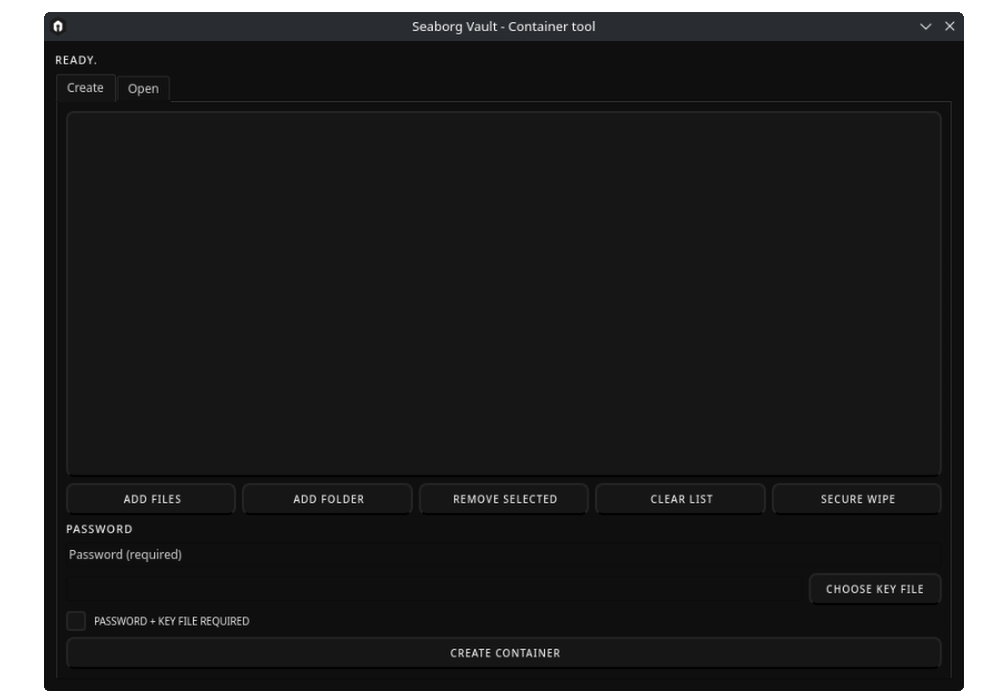Click the Remove Selected button
This screenshot has height=700, width=1000.
(504, 499)
